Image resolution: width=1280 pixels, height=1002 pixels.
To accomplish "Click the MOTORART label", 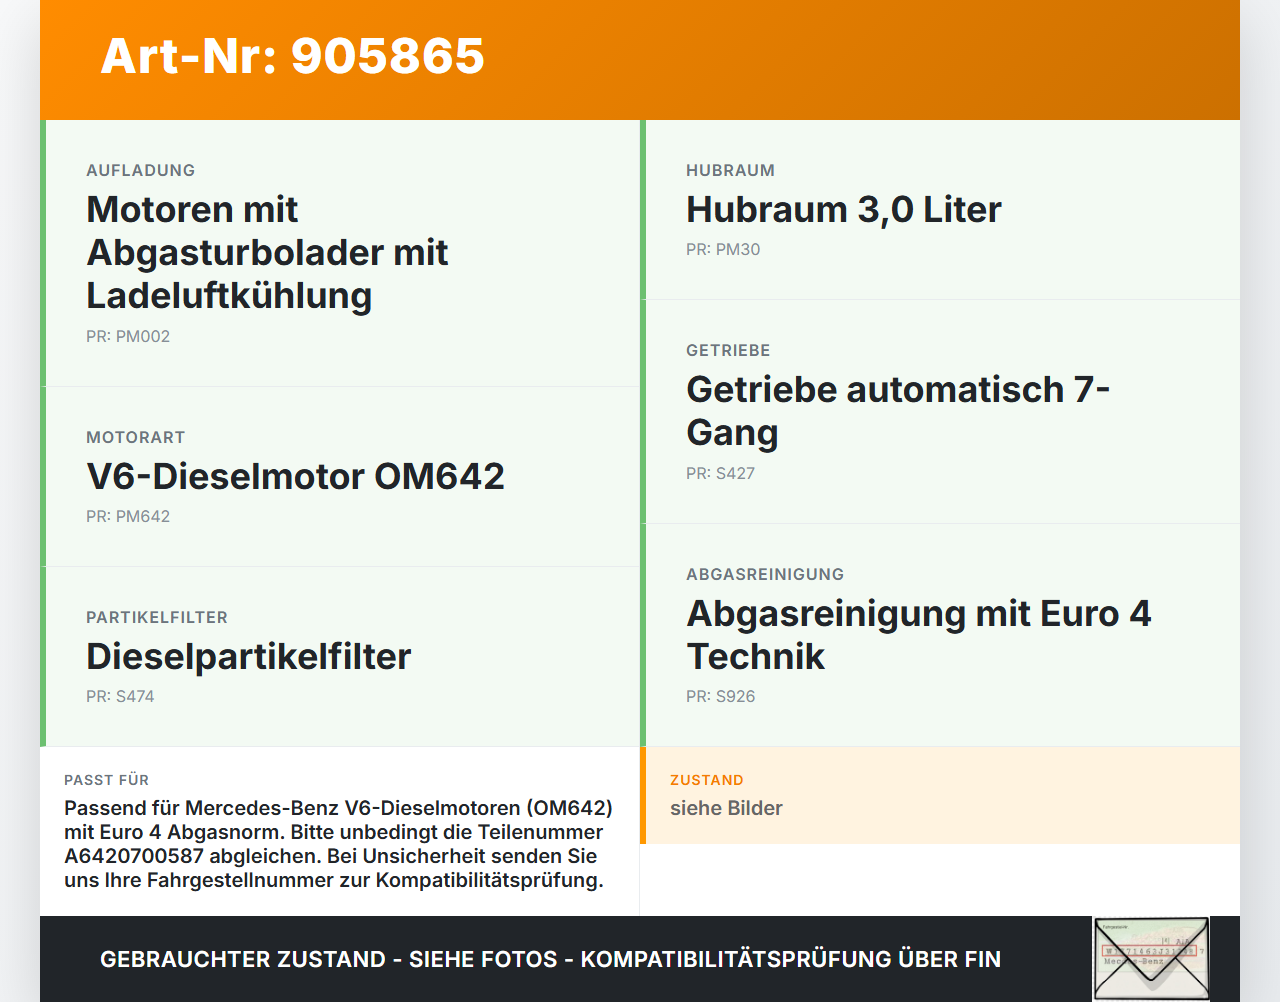I will coord(136,437).
